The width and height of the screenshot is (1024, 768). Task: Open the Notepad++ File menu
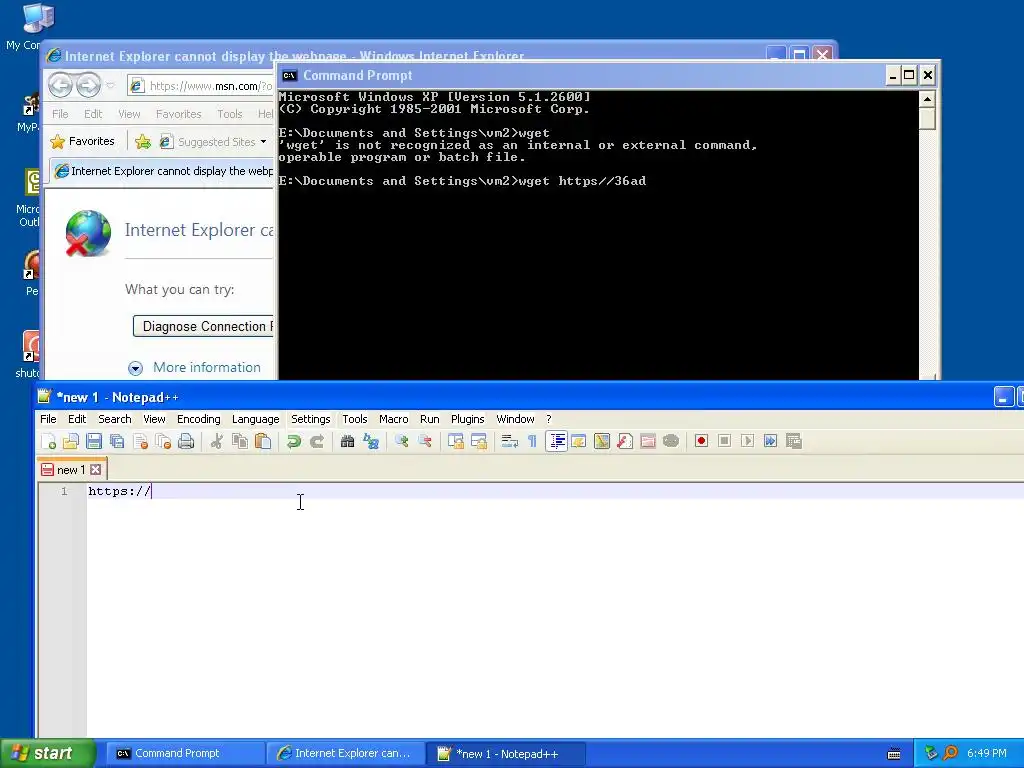click(48, 419)
